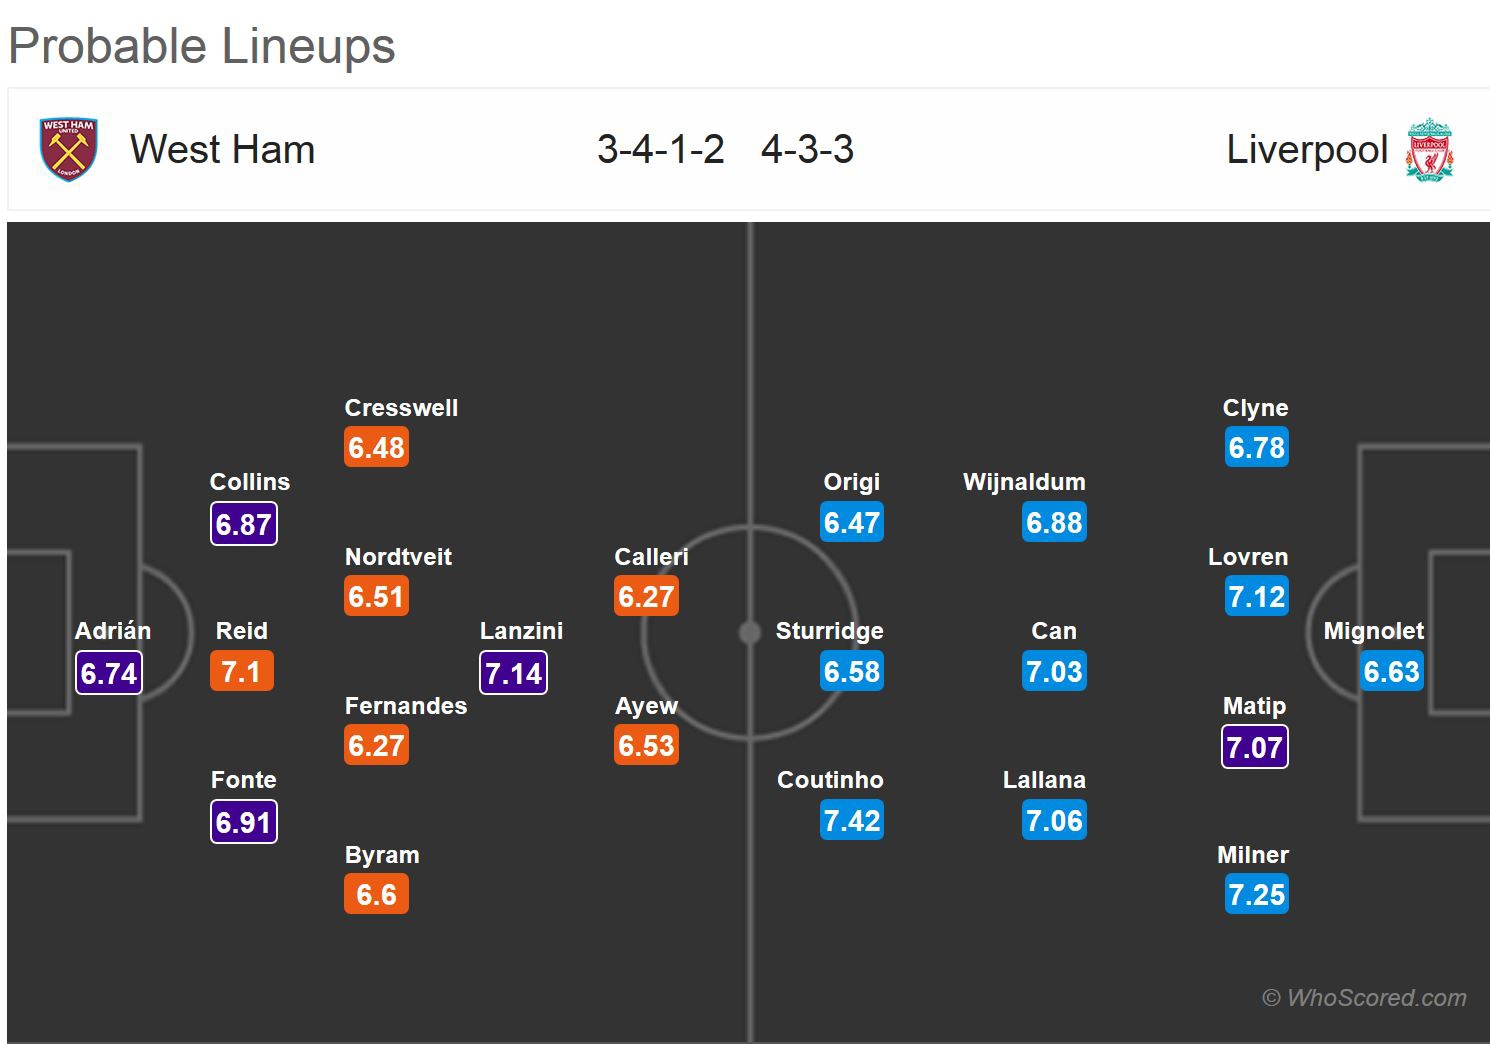This screenshot has height=1044, width=1490.
Task: Open the West Ham team name link
Action: (222, 150)
